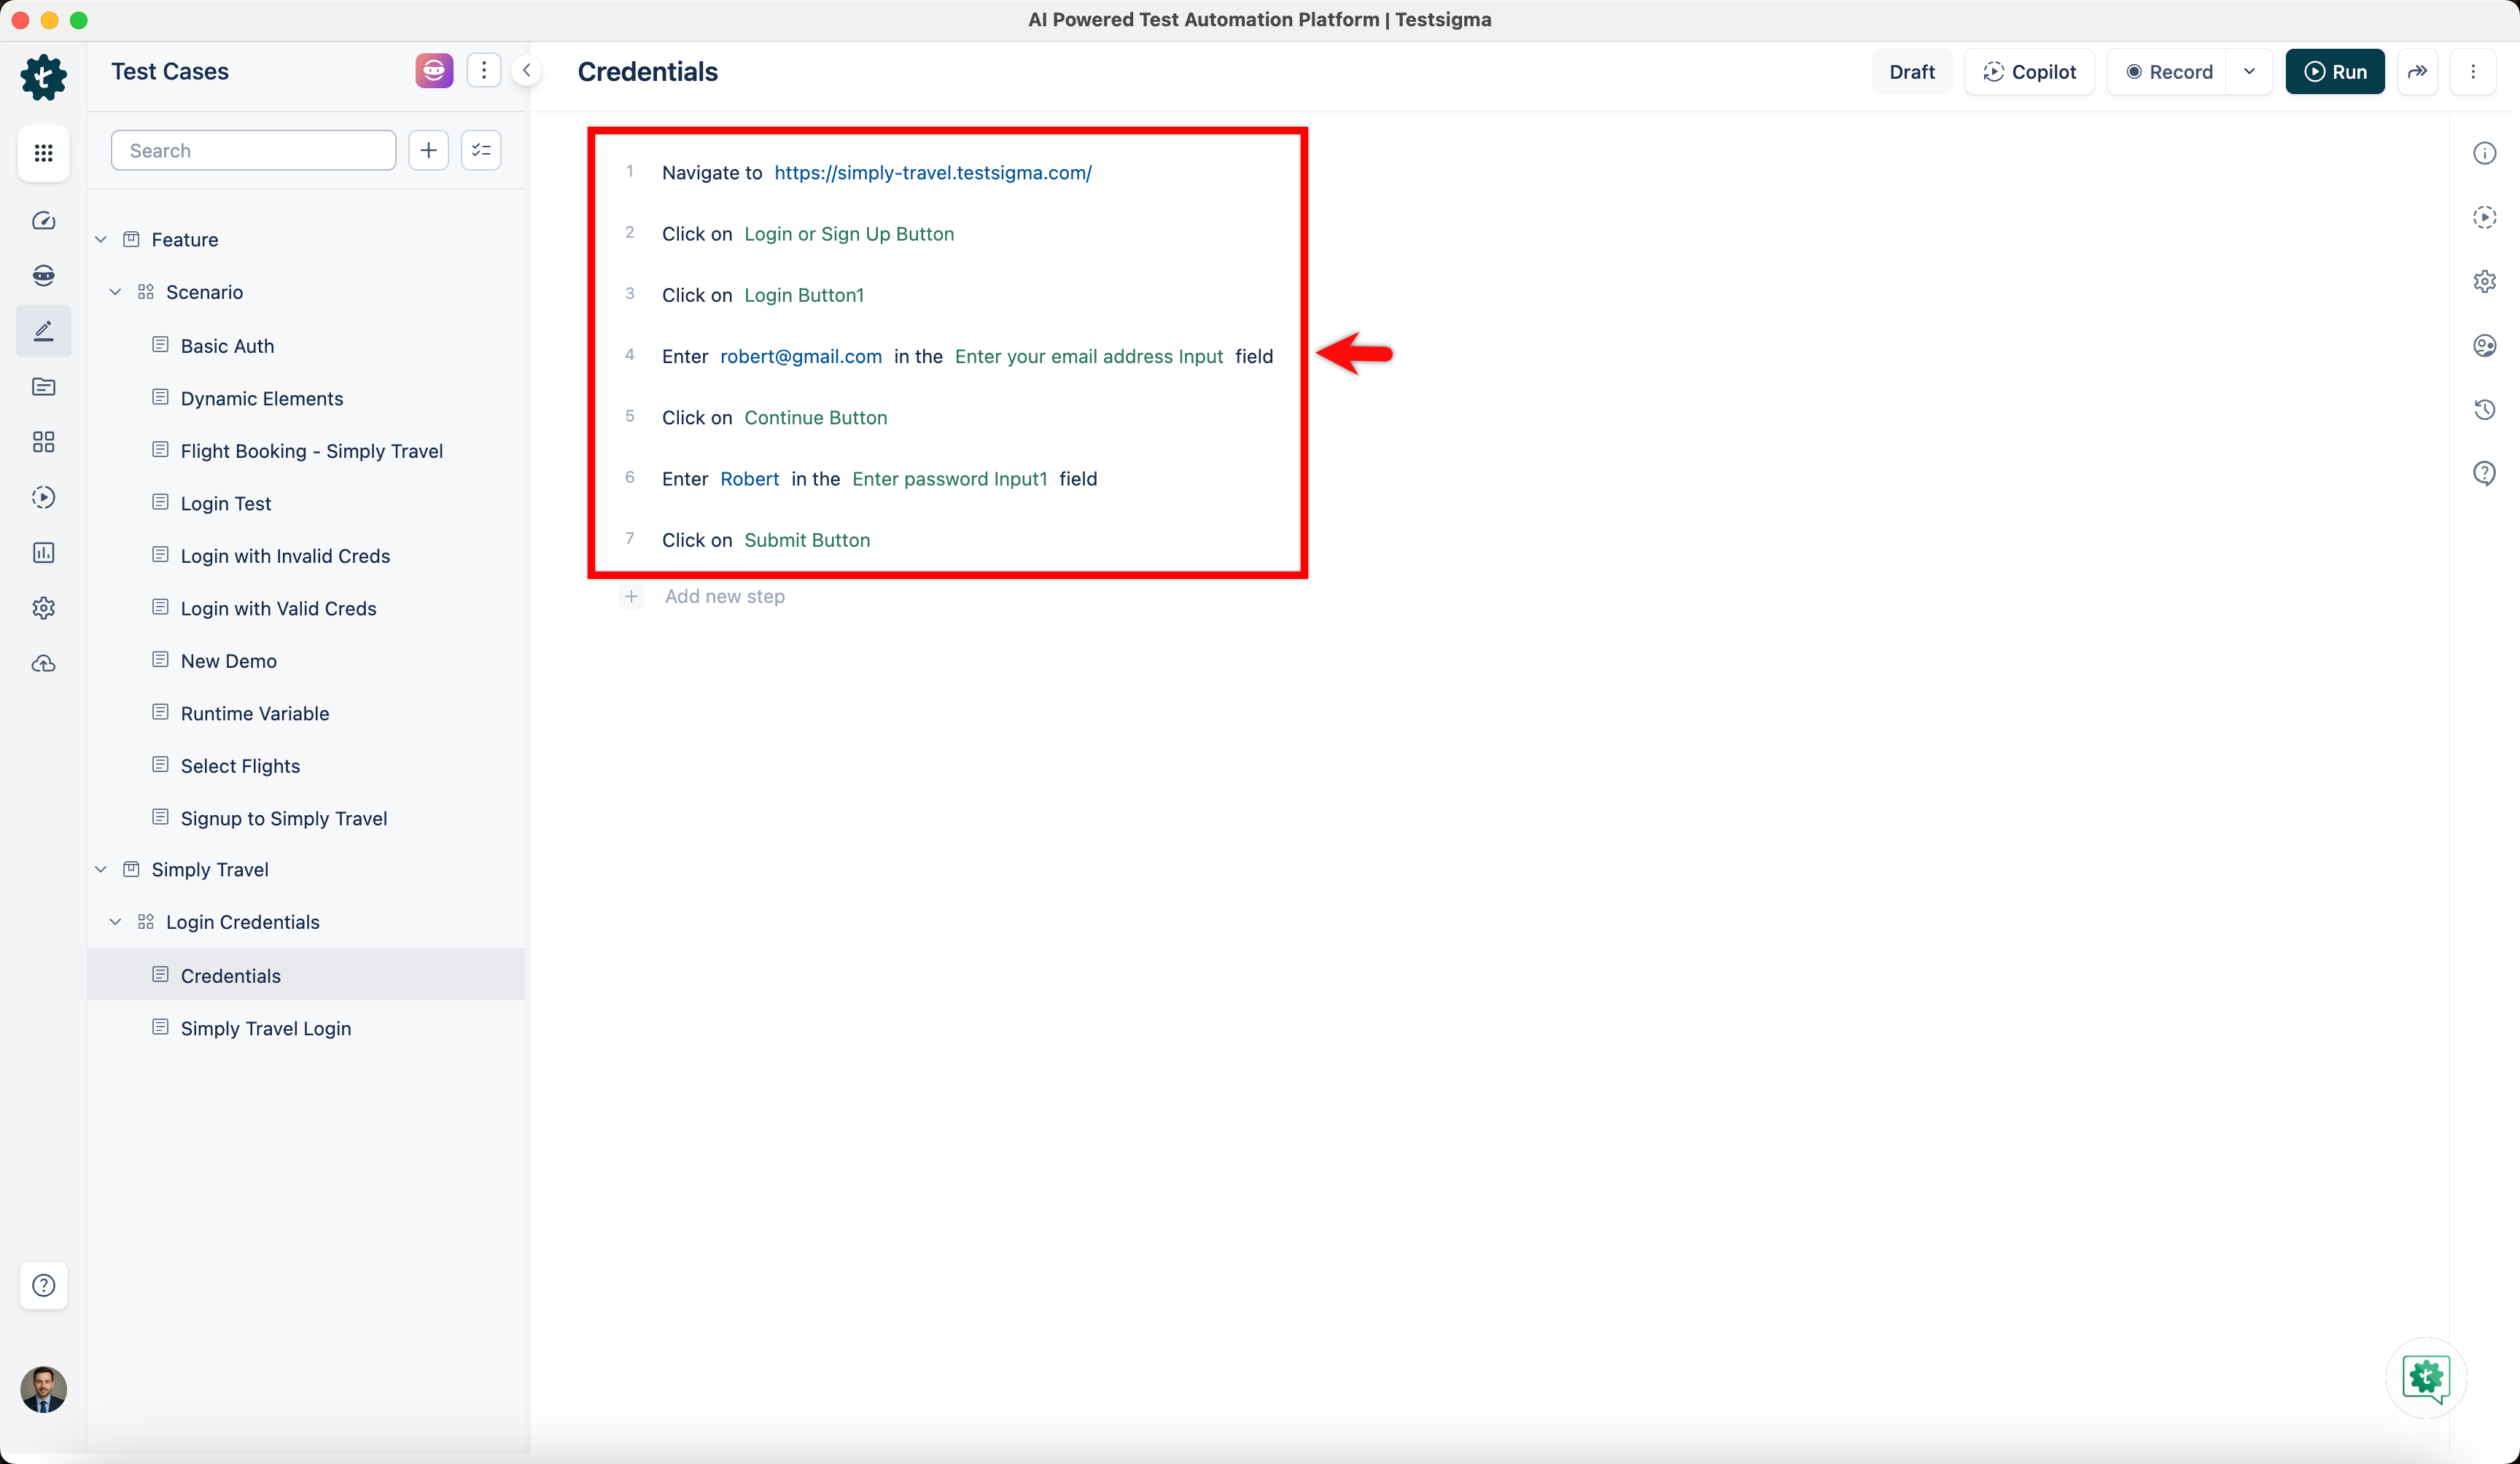Click the share arrow icon next to Run
2520x1464 pixels.
click(x=2417, y=72)
